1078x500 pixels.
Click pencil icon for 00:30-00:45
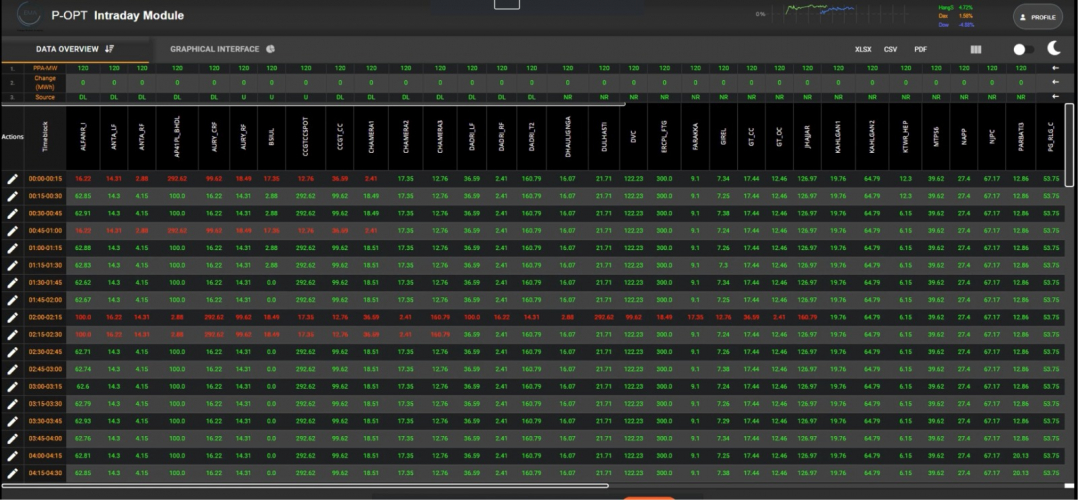[12, 213]
